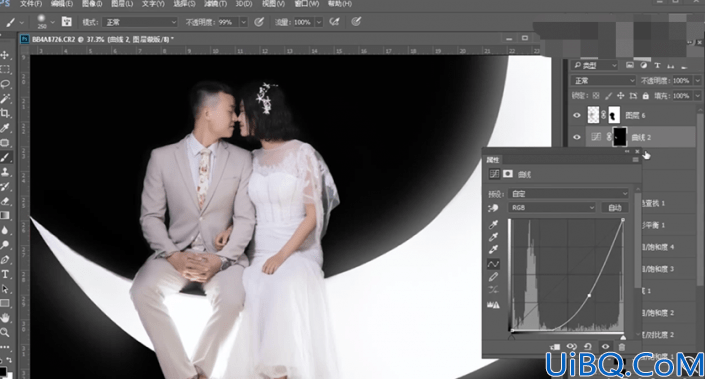
Task: Filter layers by pixel layer type
Action: pyautogui.click(x=630, y=65)
